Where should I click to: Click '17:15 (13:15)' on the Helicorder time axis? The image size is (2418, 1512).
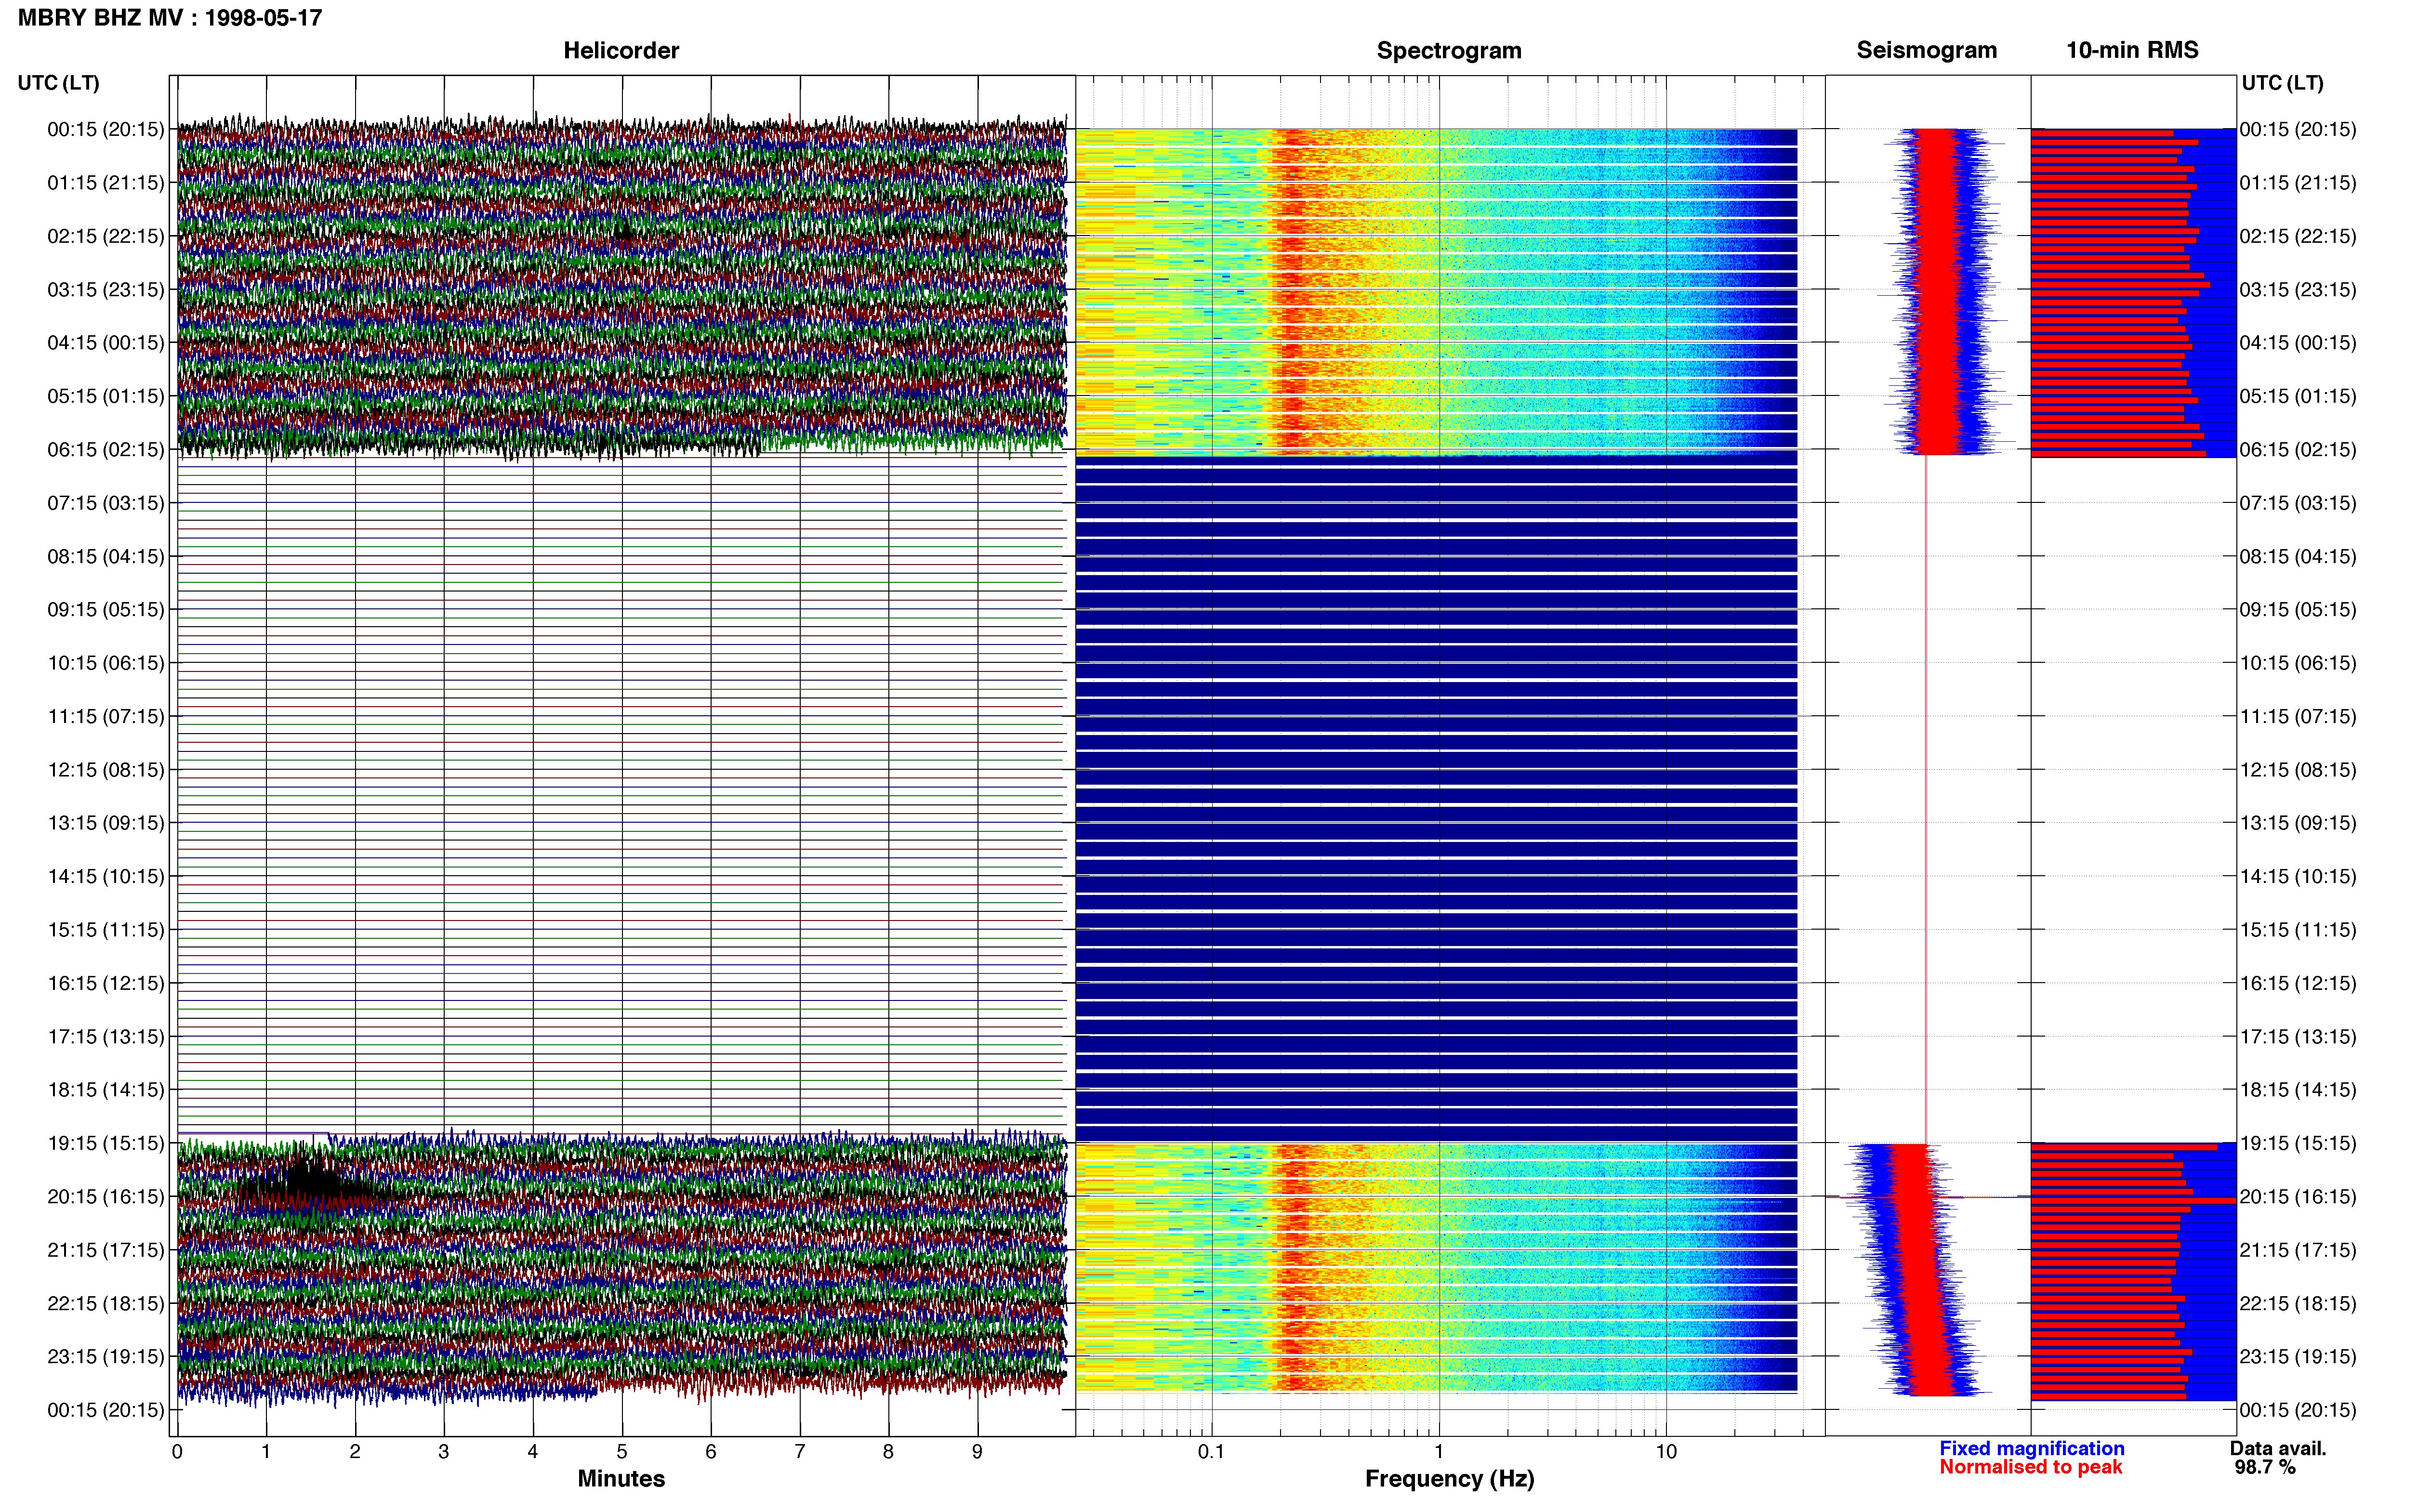[106, 1037]
